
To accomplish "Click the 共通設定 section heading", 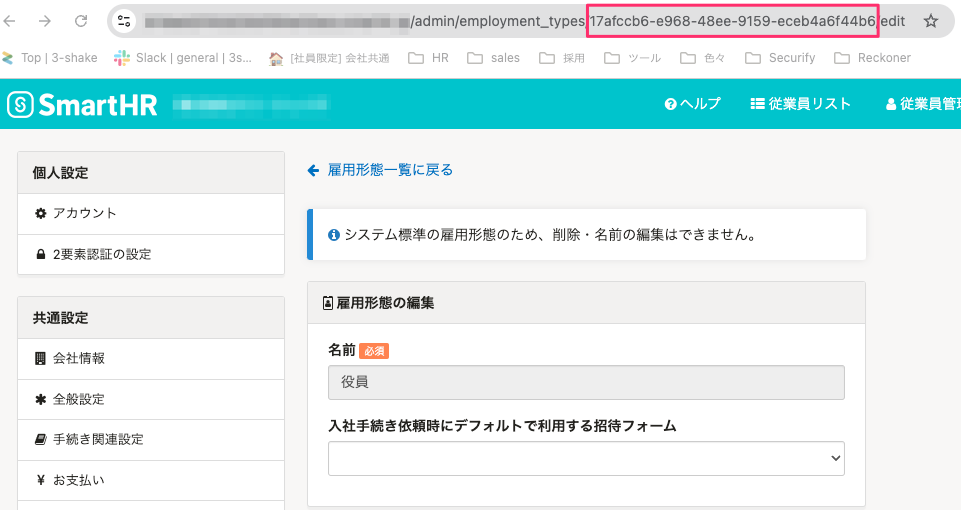I will tap(61, 318).
